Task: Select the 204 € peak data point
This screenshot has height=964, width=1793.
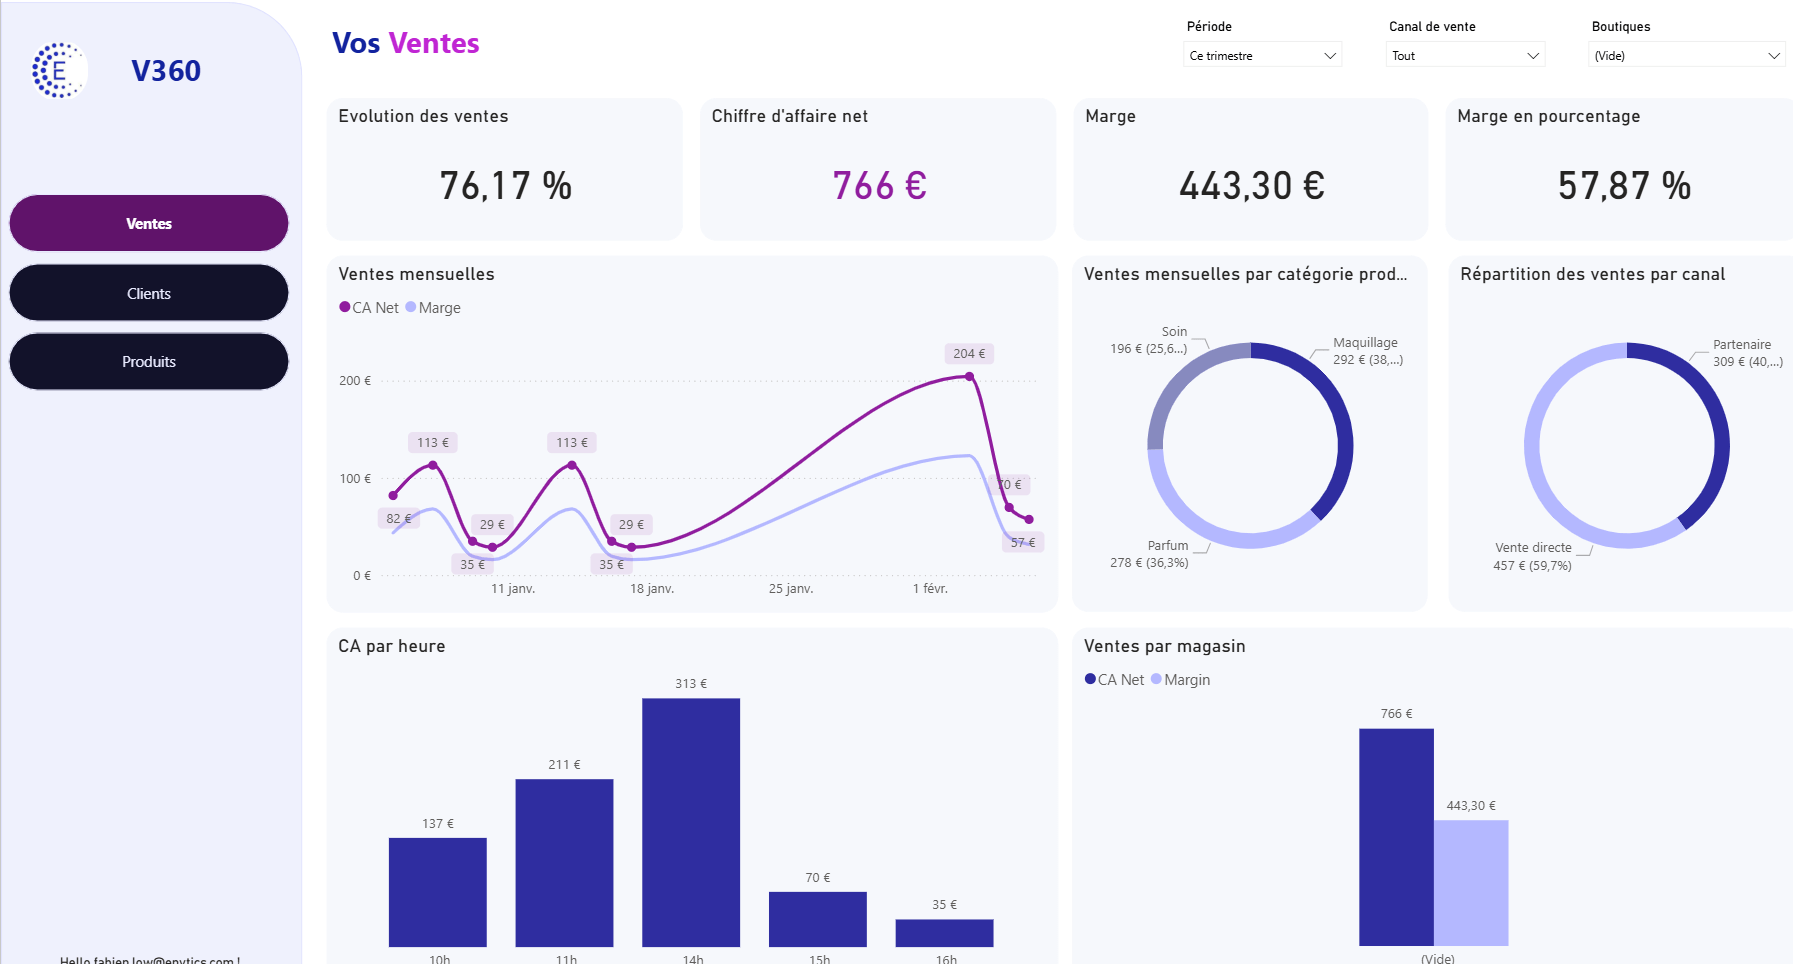Action: (969, 376)
